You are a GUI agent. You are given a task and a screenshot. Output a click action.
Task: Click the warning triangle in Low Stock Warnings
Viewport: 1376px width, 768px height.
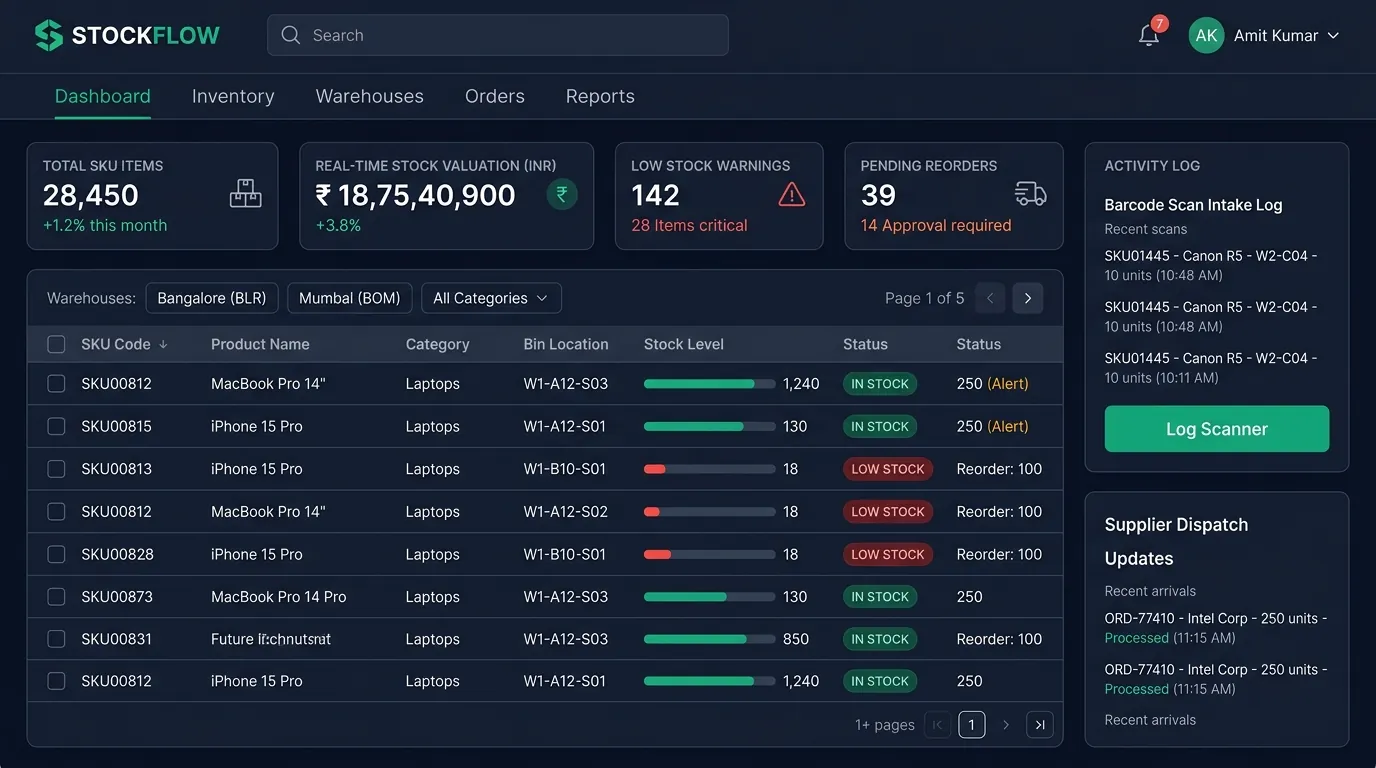click(791, 194)
